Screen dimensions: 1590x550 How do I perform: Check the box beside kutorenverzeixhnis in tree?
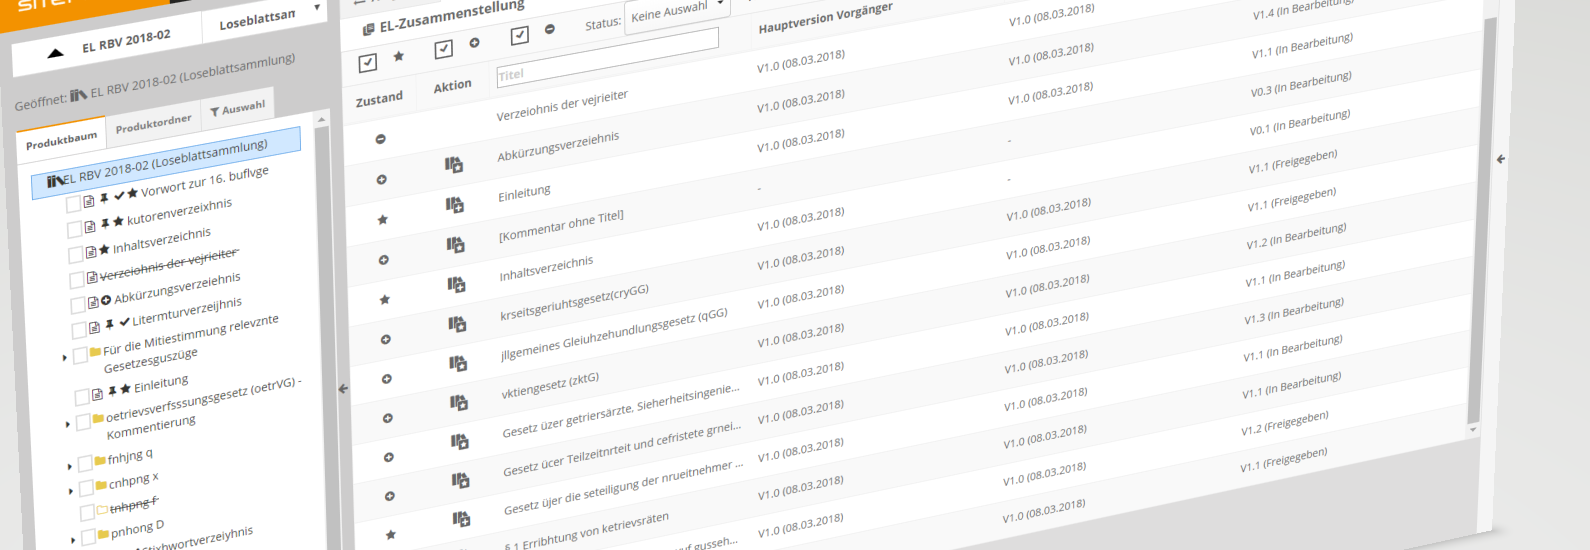tap(75, 229)
